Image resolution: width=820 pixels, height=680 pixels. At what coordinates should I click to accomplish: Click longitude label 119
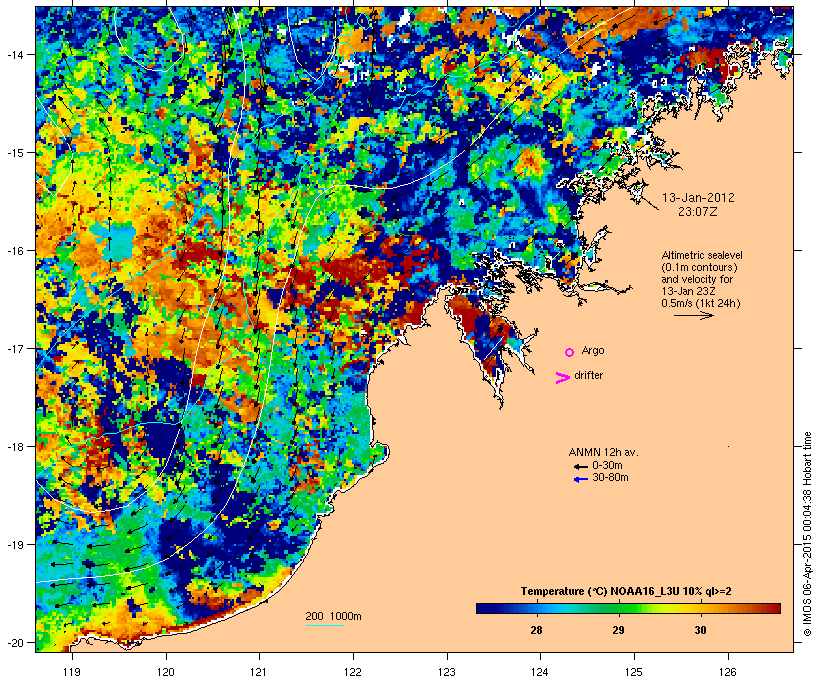72,672
